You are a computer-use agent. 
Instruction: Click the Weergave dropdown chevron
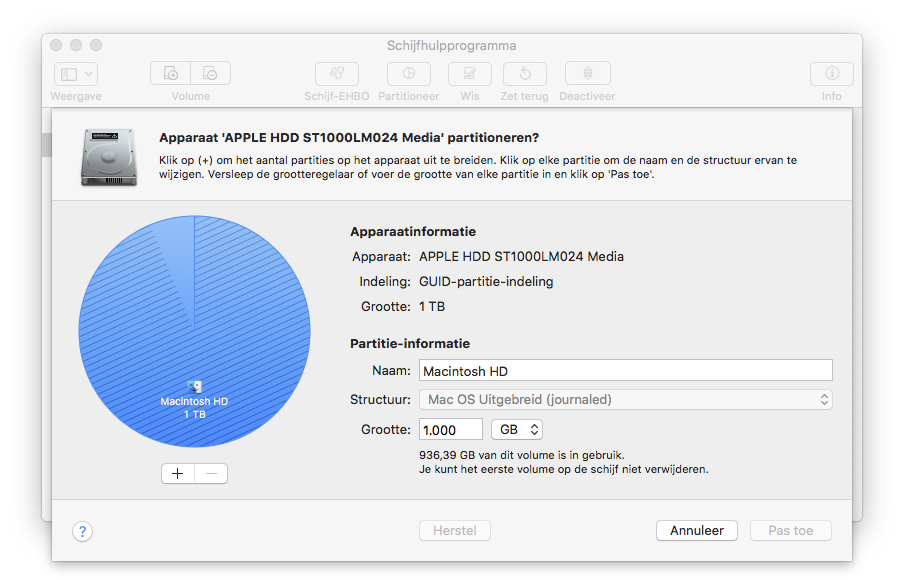(x=88, y=74)
